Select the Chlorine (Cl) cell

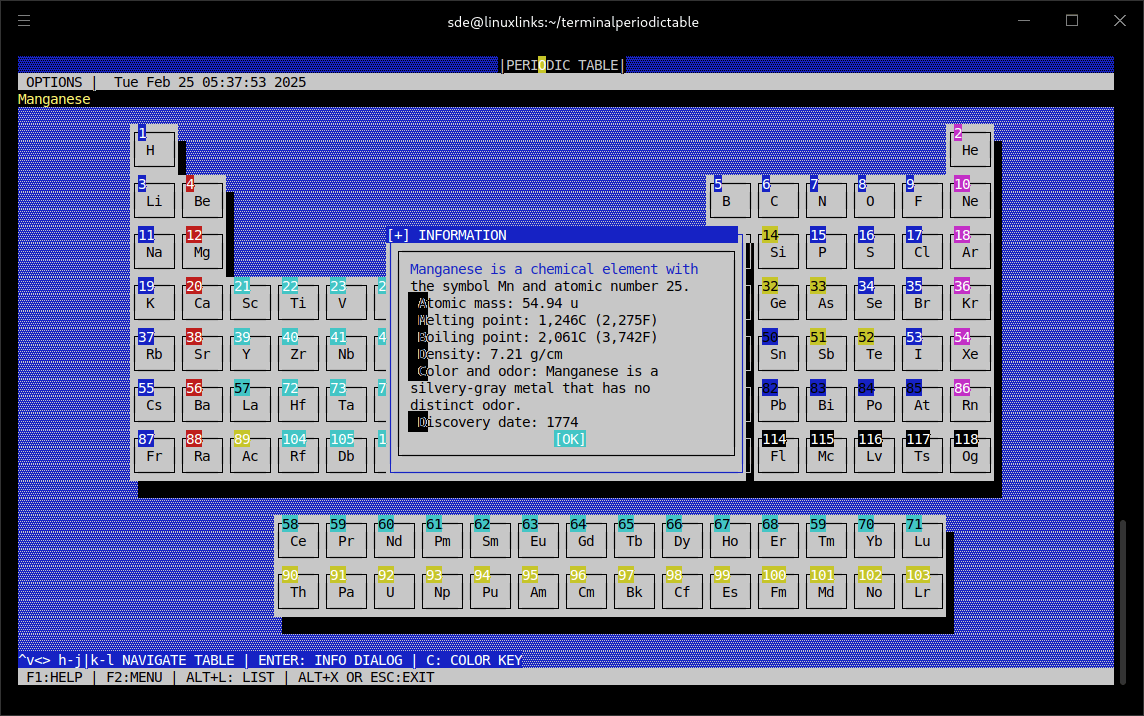pos(922,252)
